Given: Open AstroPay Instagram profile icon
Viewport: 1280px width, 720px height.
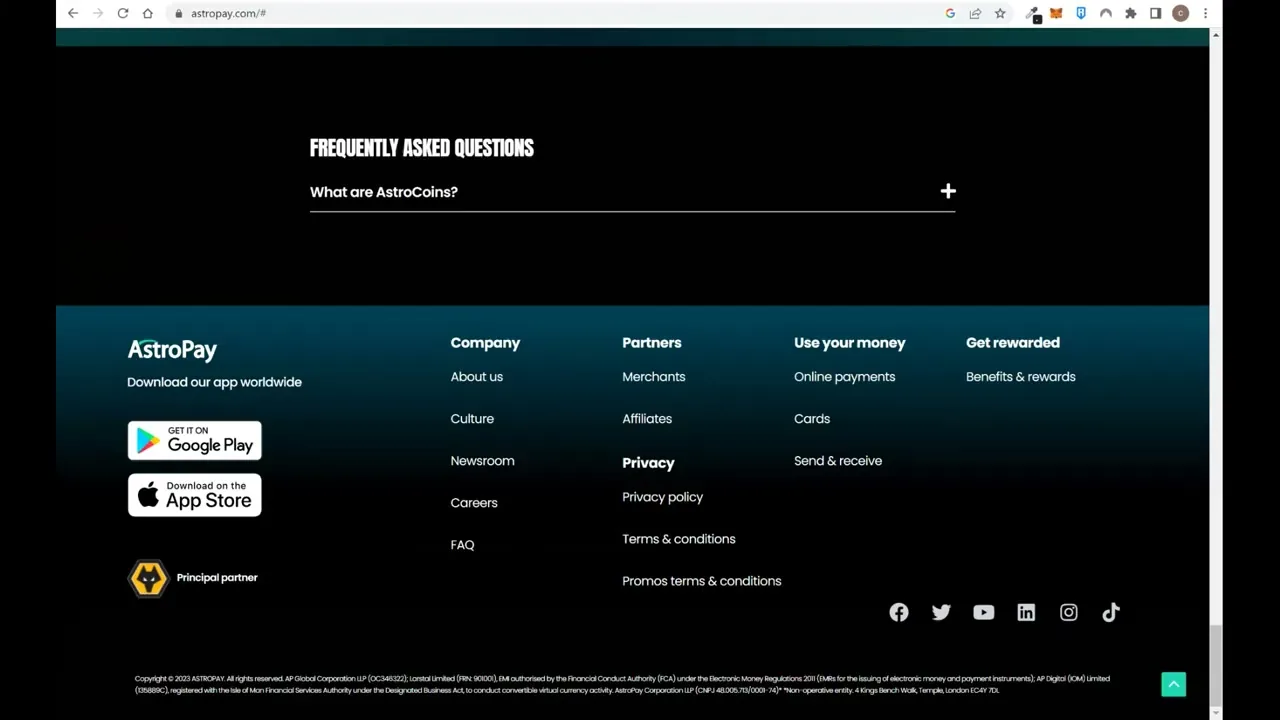Looking at the screenshot, I should (1069, 612).
